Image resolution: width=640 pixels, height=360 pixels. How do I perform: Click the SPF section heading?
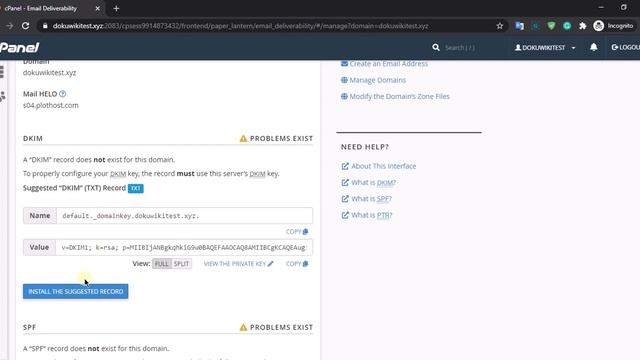(x=29, y=327)
